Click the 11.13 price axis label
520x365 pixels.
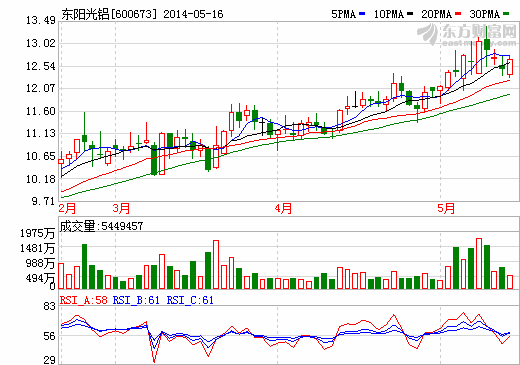(x=41, y=133)
